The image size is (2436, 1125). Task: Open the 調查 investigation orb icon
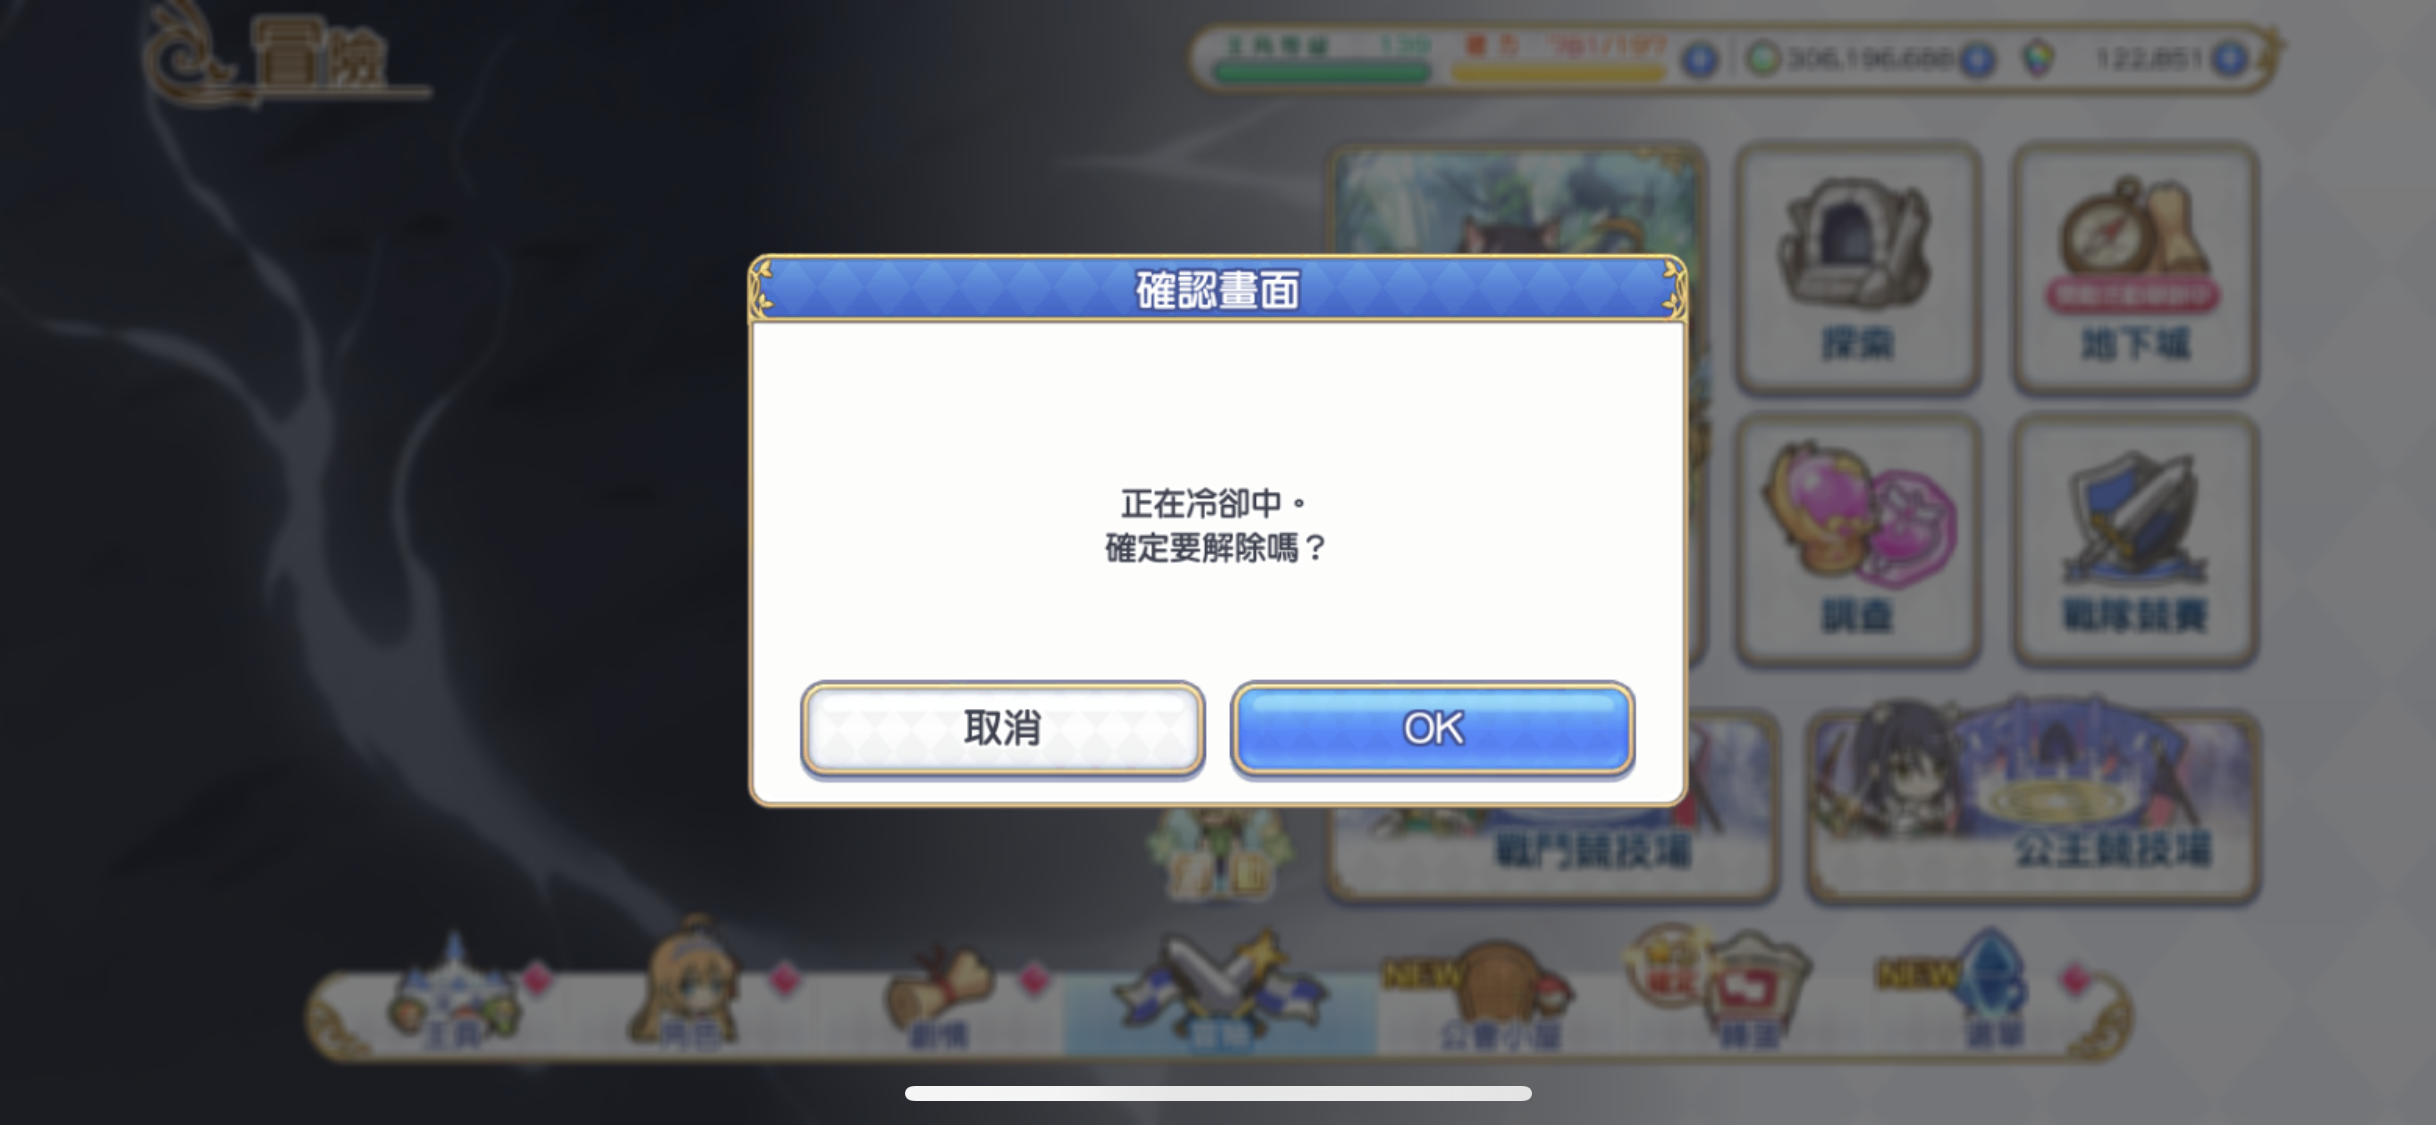pyautogui.click(x=1858, y=540)
